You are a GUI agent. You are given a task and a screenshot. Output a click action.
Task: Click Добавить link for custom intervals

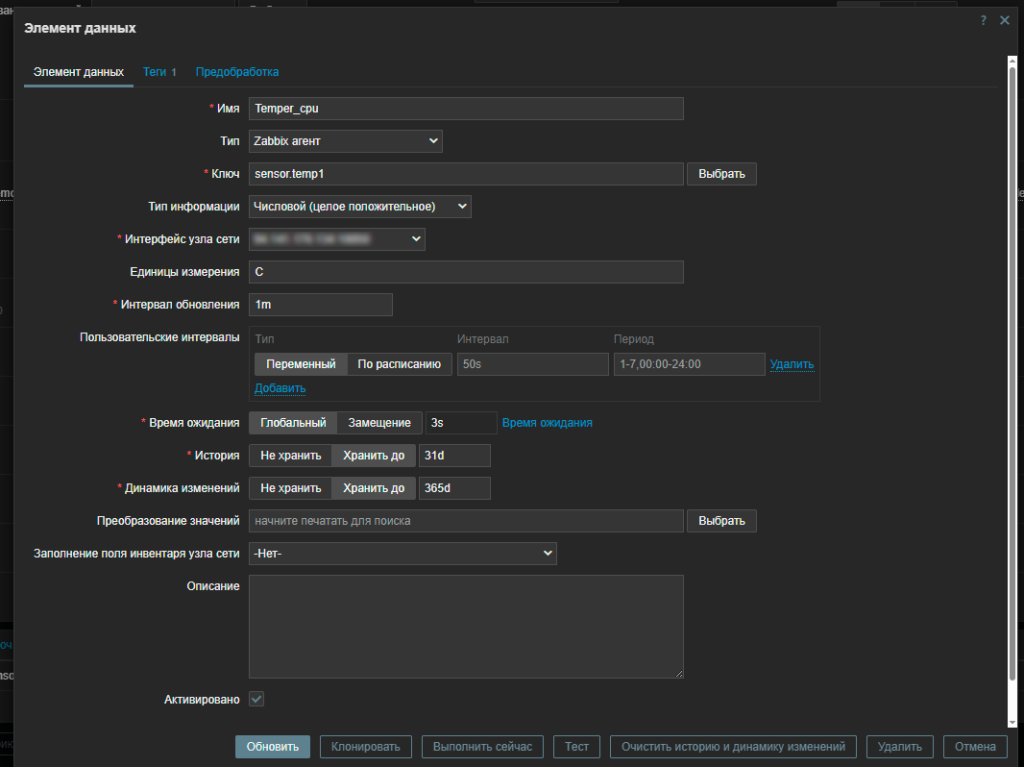pyautogui.click(x=280, y=388)
